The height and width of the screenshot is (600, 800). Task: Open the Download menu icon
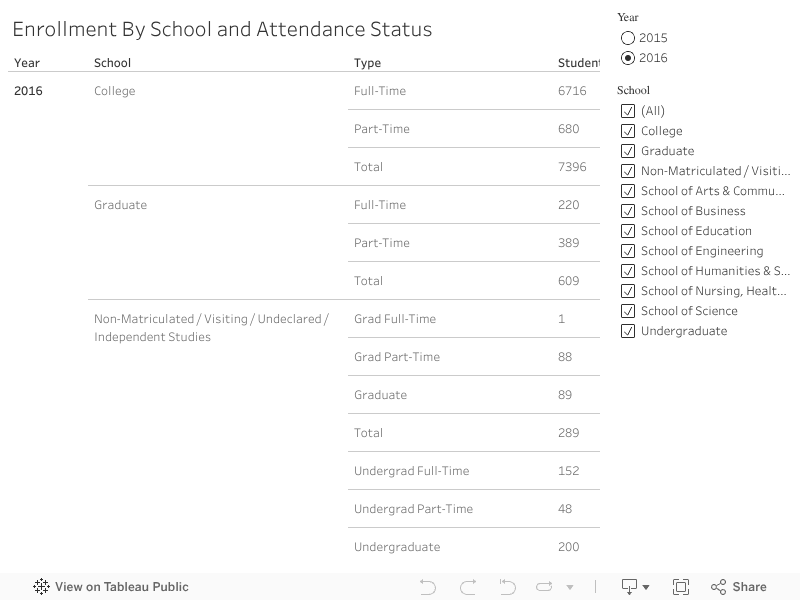click(x=635, y=587)
